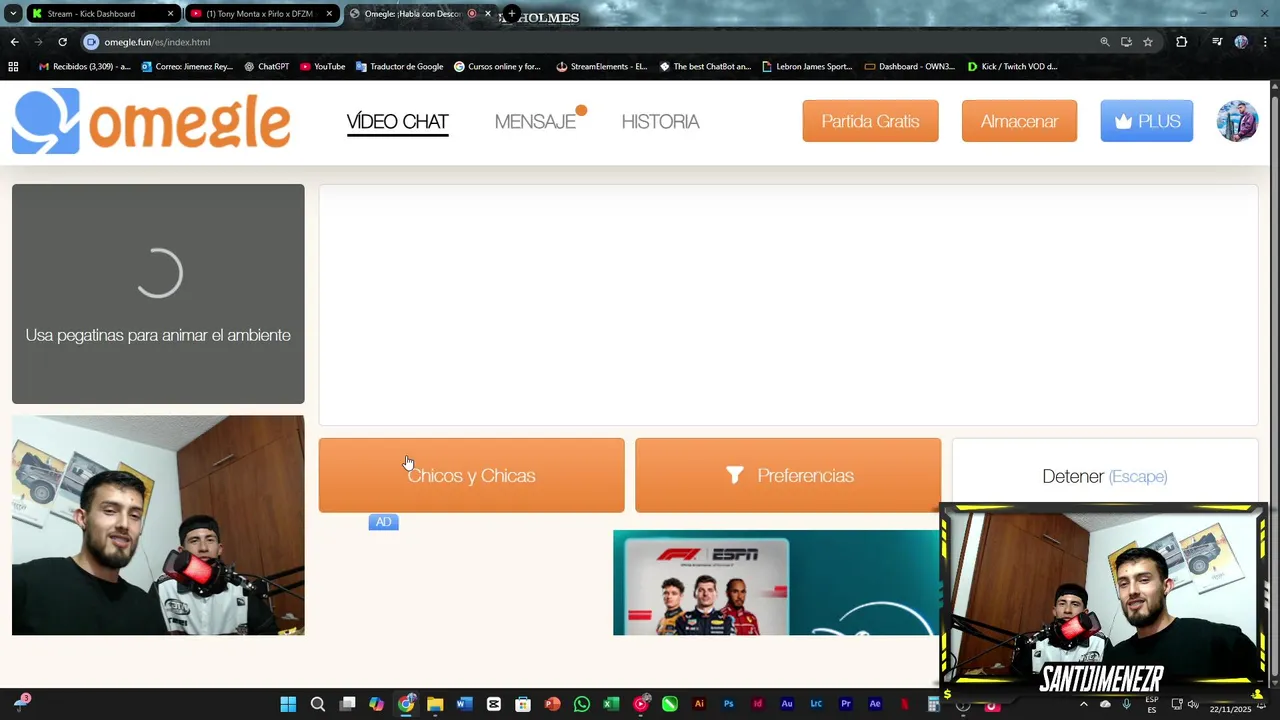Open the Windows Start menu

[288, 704]
